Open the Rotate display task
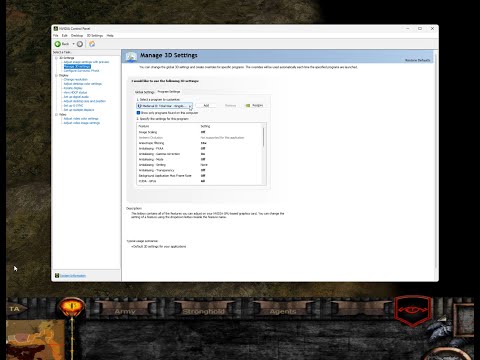The image size is (480, 360). click(x=73, y=88)
